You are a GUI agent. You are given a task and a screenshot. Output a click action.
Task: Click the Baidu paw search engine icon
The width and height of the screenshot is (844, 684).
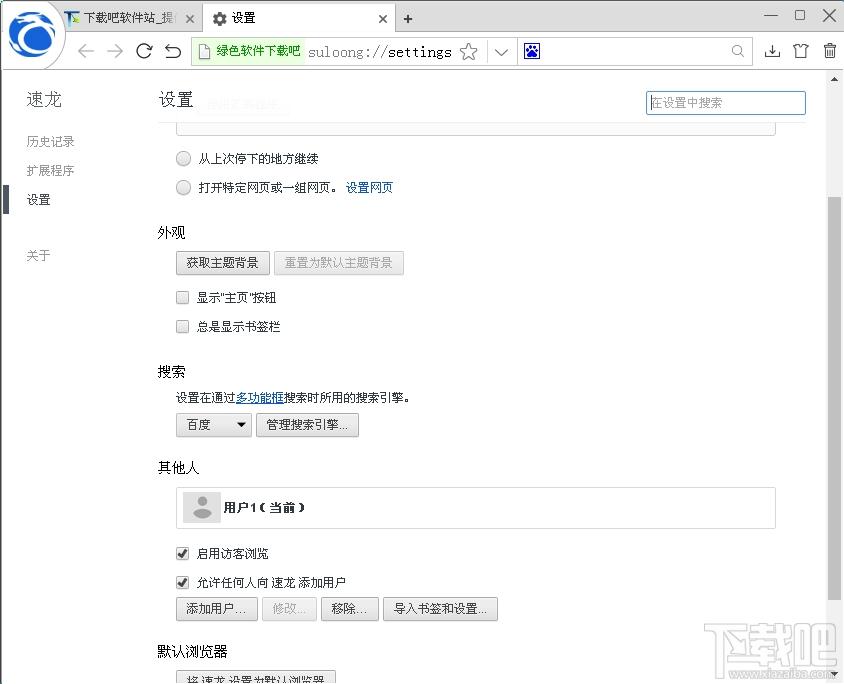[532, 51]
